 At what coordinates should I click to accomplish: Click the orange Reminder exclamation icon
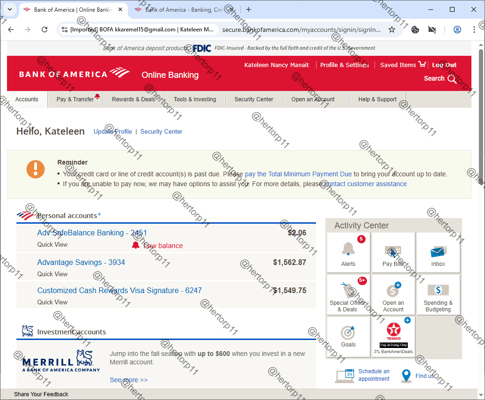35,169
